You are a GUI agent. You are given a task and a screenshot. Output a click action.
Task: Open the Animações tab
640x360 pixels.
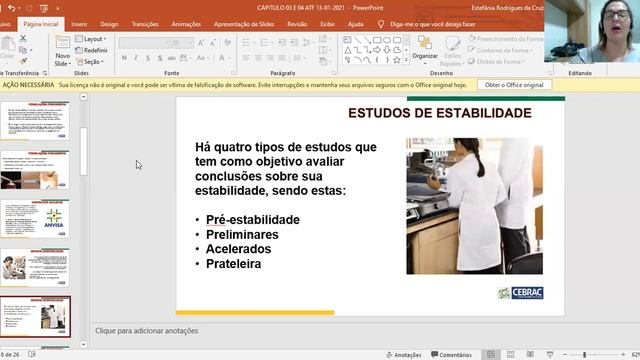click(186, 24)
